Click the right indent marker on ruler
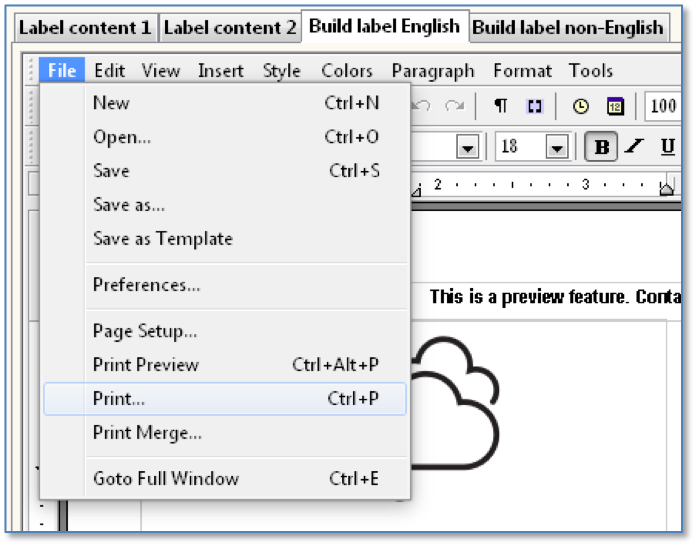 click(666, 188)
